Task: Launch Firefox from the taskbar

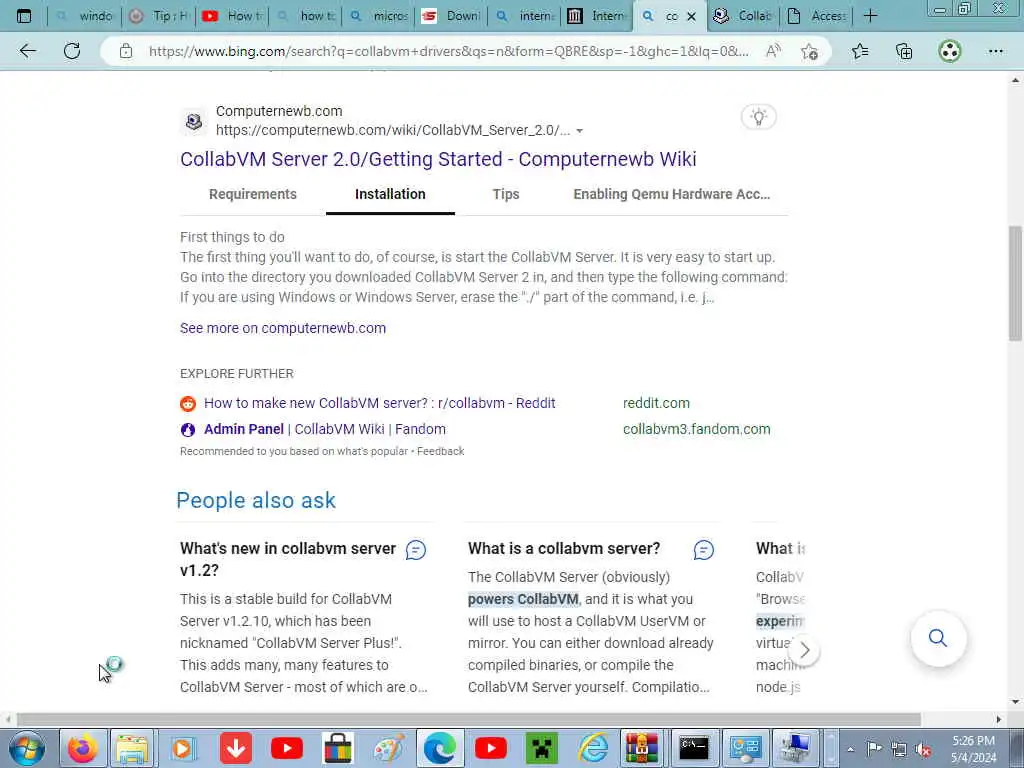Action: (82, 748)
